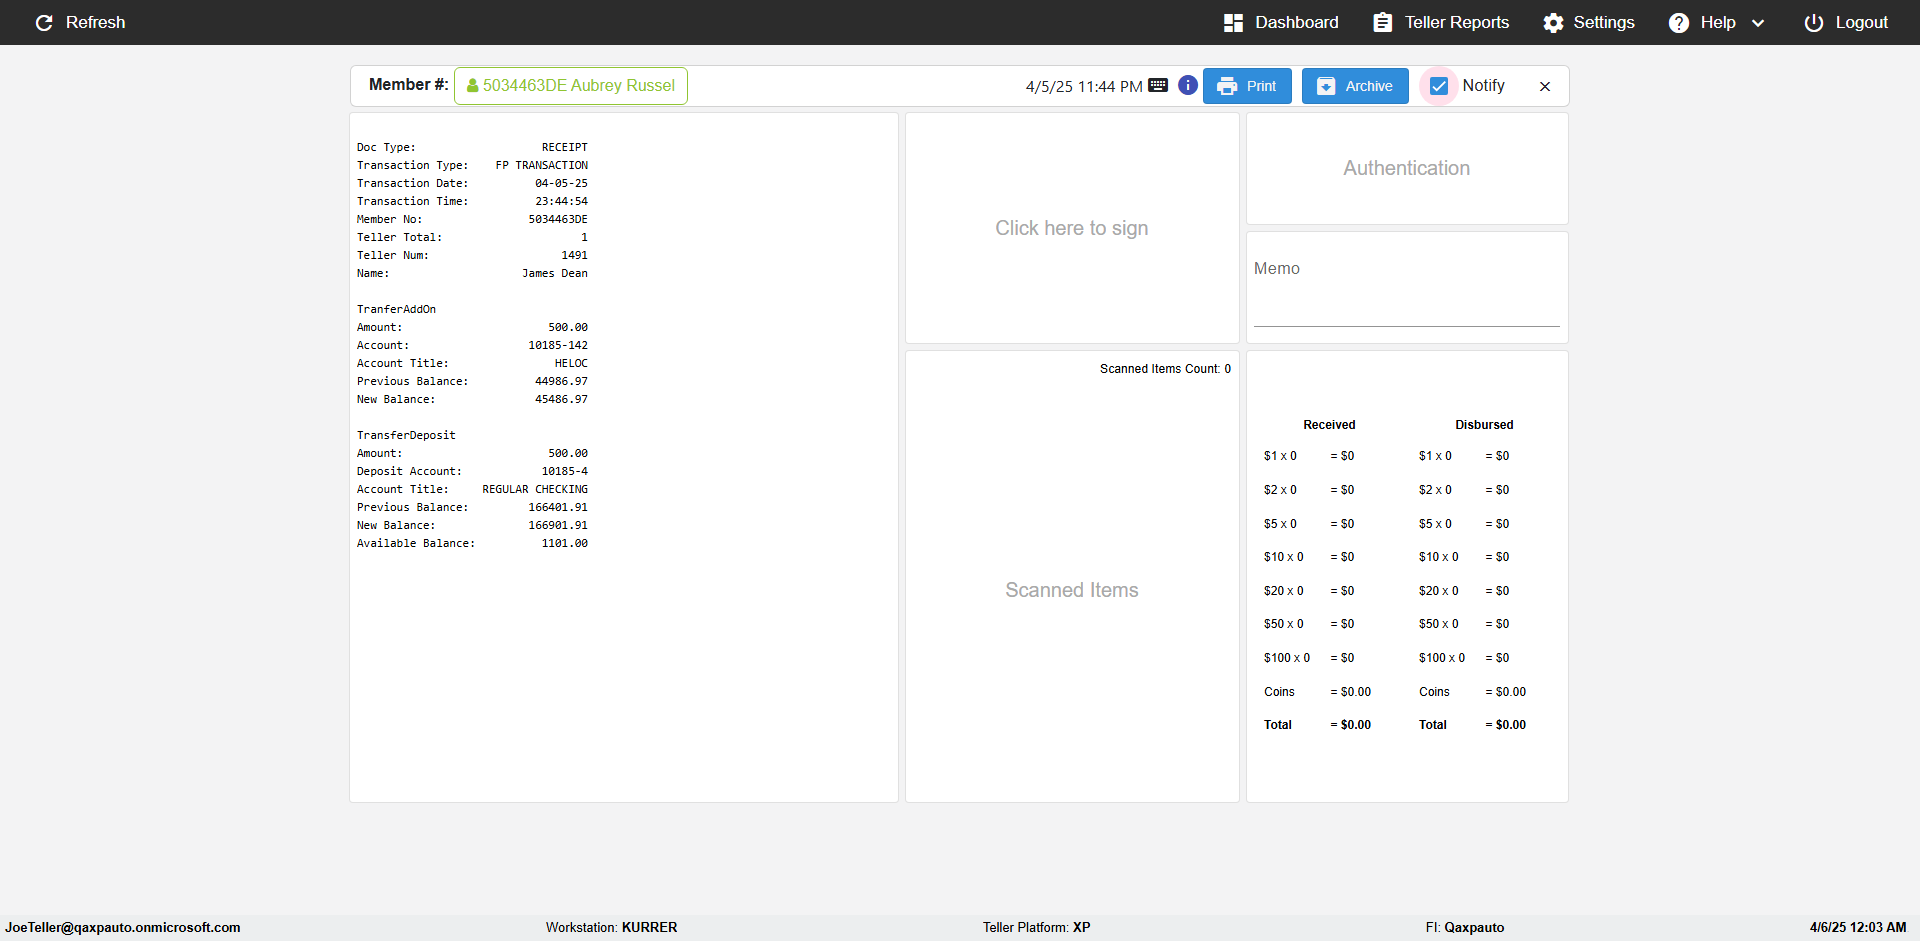Click the Refresh circular arrow icon
This screenshot has width=1920, height=941.
point(44,23)
